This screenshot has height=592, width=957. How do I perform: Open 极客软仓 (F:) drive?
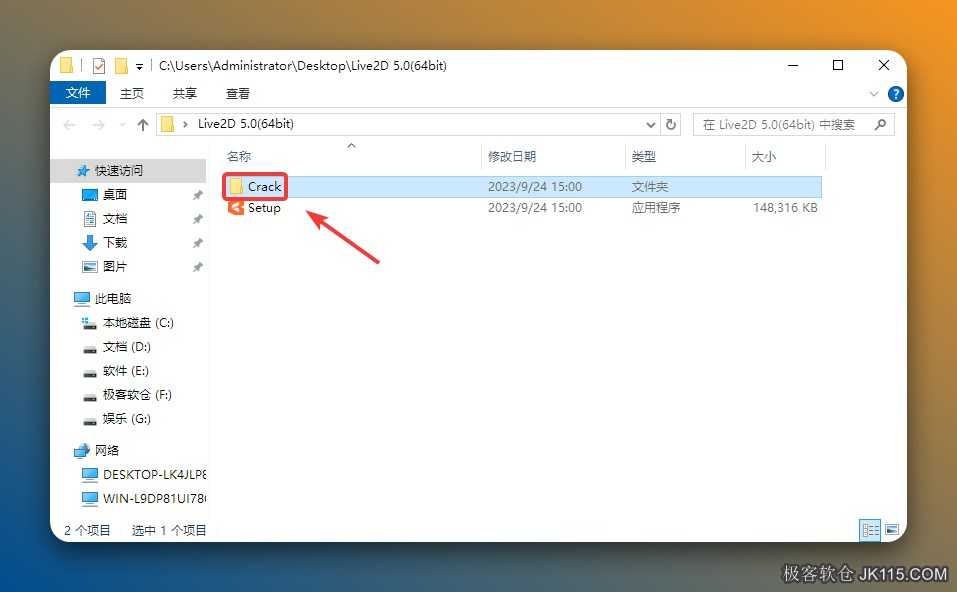click(x=137, y=395)
